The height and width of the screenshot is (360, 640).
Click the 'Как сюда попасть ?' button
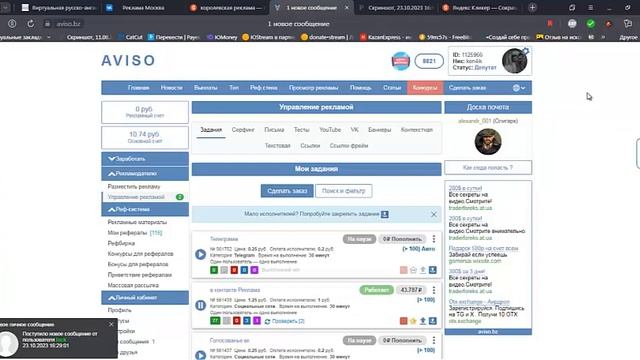[488, 168]
